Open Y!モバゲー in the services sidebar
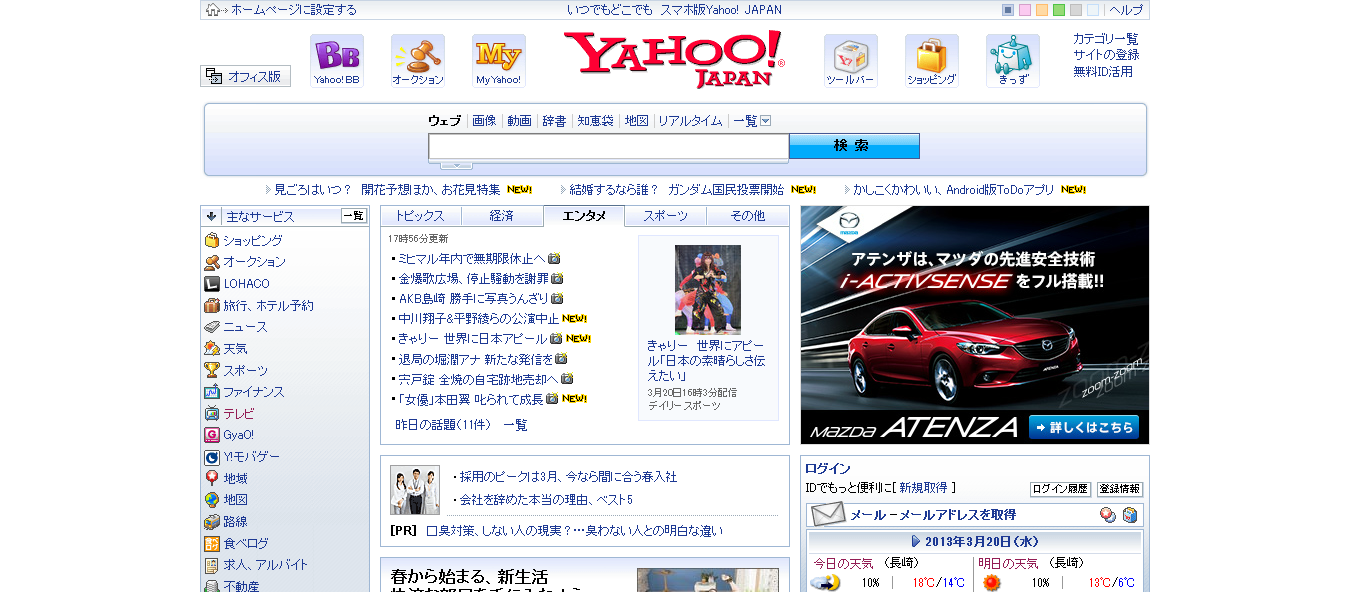The width and height of the screenshot is (1349, 592). coord(251,457)
